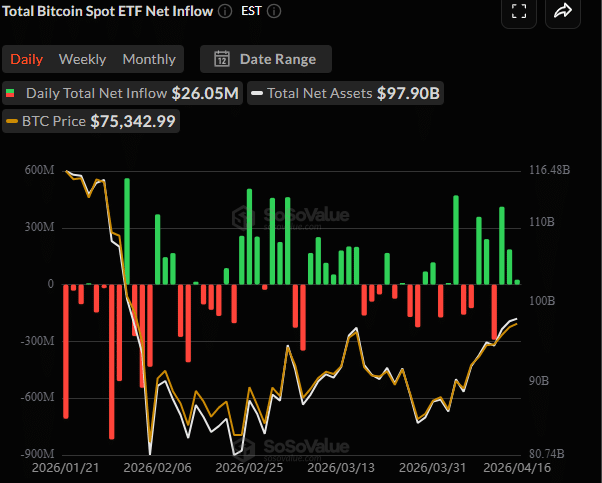
Task: Open info tooltip beside the chart title
Action: coord(225,10)
